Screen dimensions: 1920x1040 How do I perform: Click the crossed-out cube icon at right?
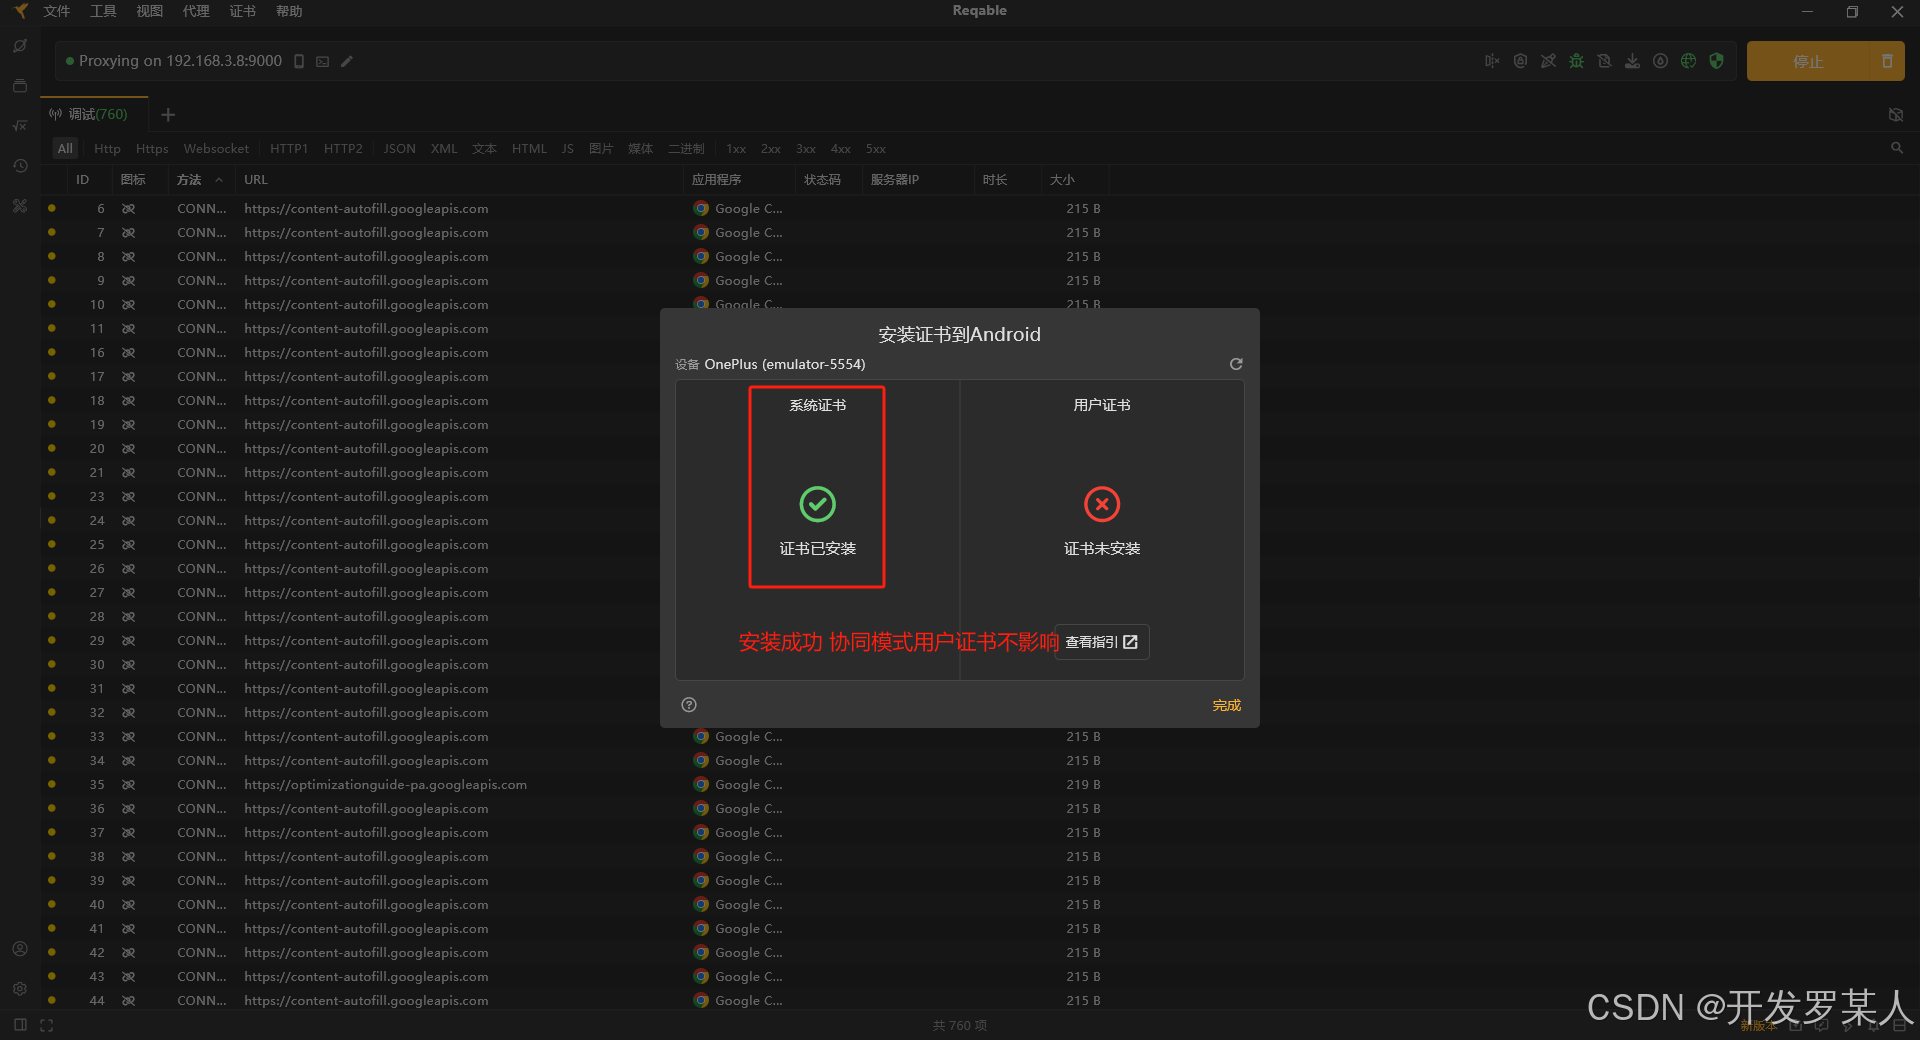(1896, 115)
